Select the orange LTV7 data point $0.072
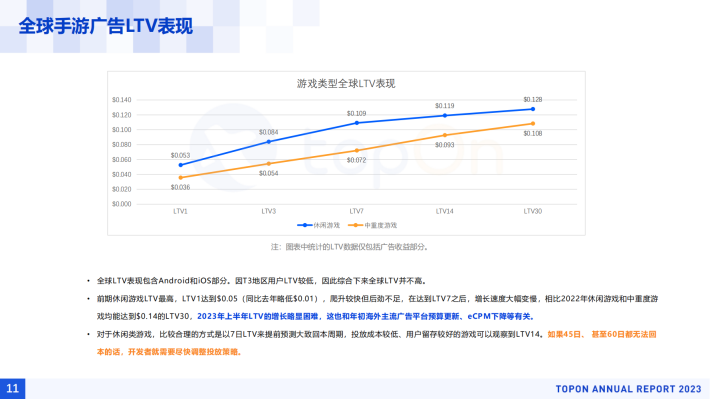The image size is (710, 399). tap(357, 150)
